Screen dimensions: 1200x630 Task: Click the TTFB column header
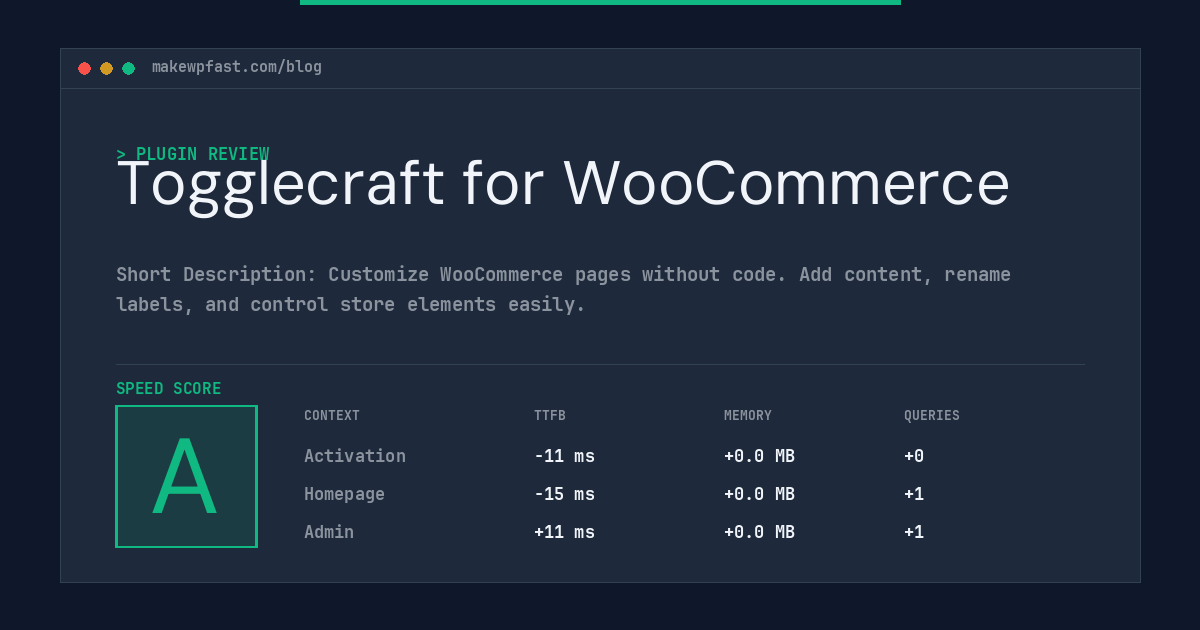(x=550, y=416)
